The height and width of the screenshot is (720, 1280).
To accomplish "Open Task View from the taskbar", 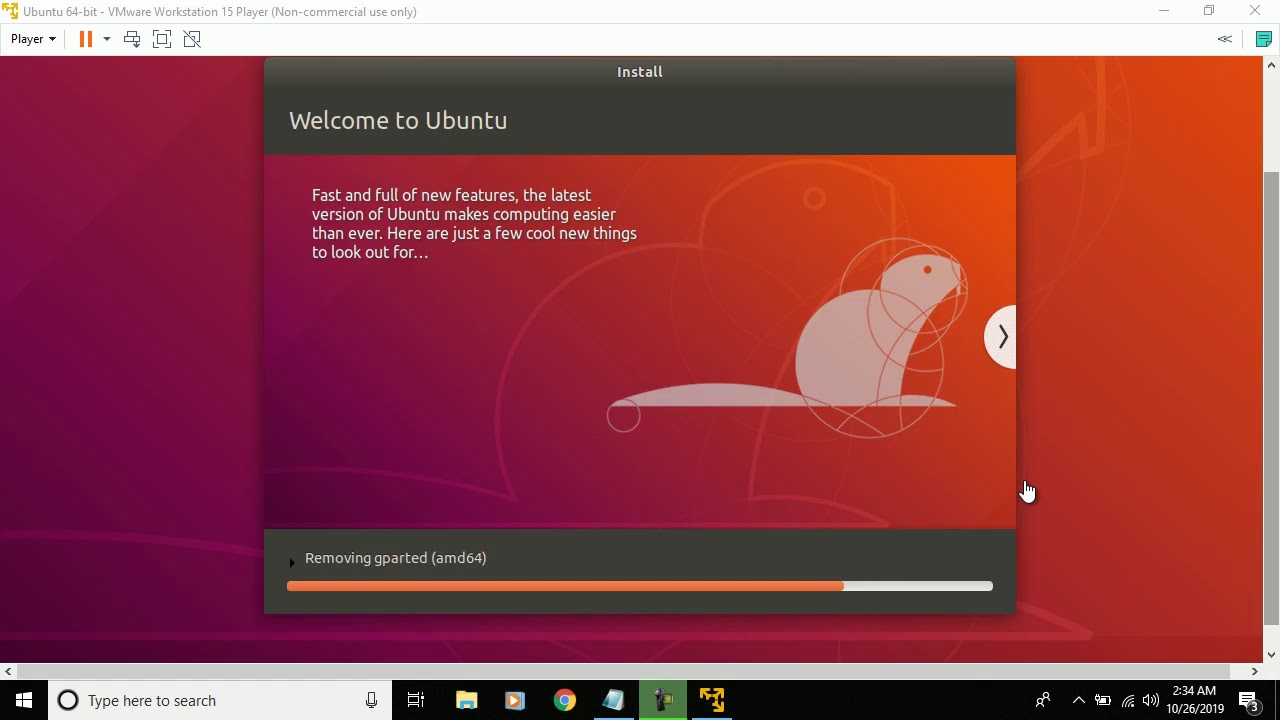I will click(416, 700).
